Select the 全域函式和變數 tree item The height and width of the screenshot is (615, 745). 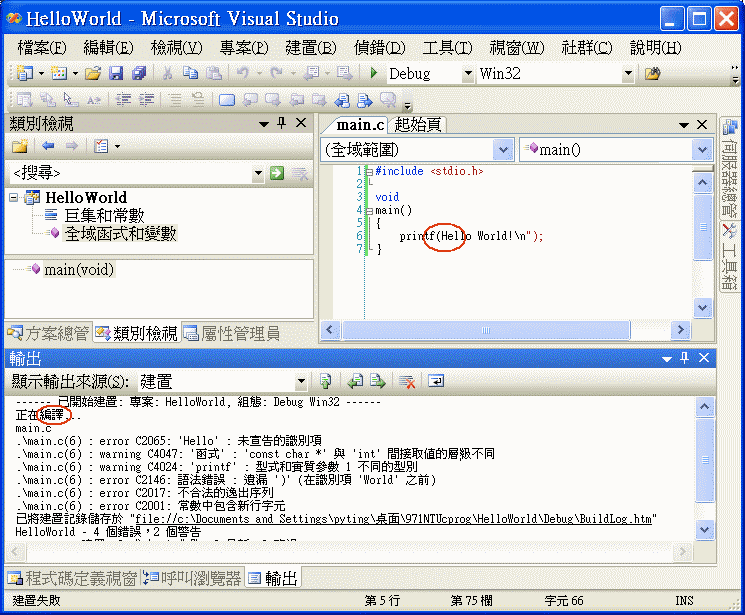120,233
